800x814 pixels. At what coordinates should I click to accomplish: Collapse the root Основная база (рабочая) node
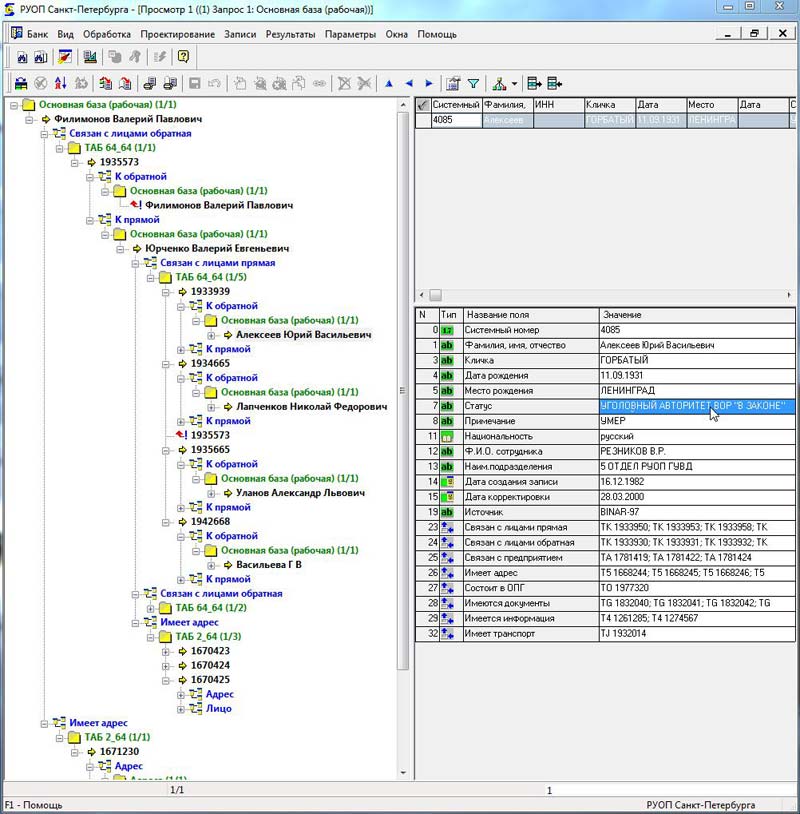pyautogui.click(x=13, y=105)
